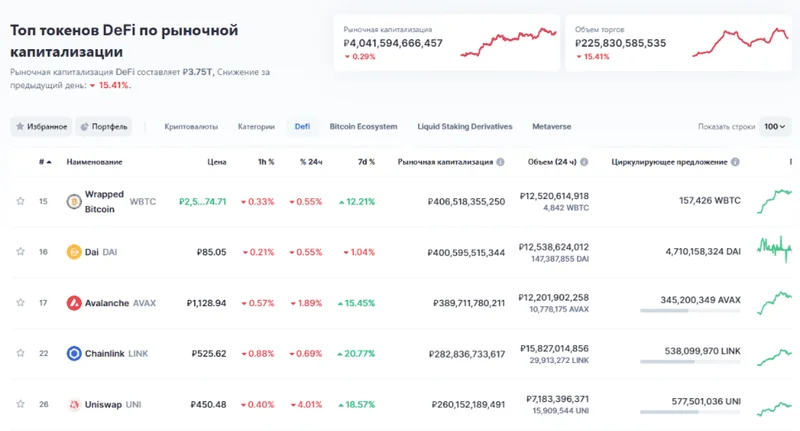Click info icon beside Объем (24 ч) column

tap(583, 162)
